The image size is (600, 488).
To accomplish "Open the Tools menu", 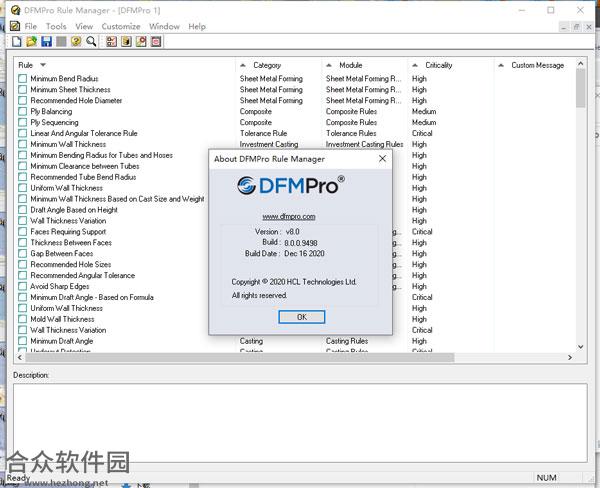I will click(x=56, y=26).
